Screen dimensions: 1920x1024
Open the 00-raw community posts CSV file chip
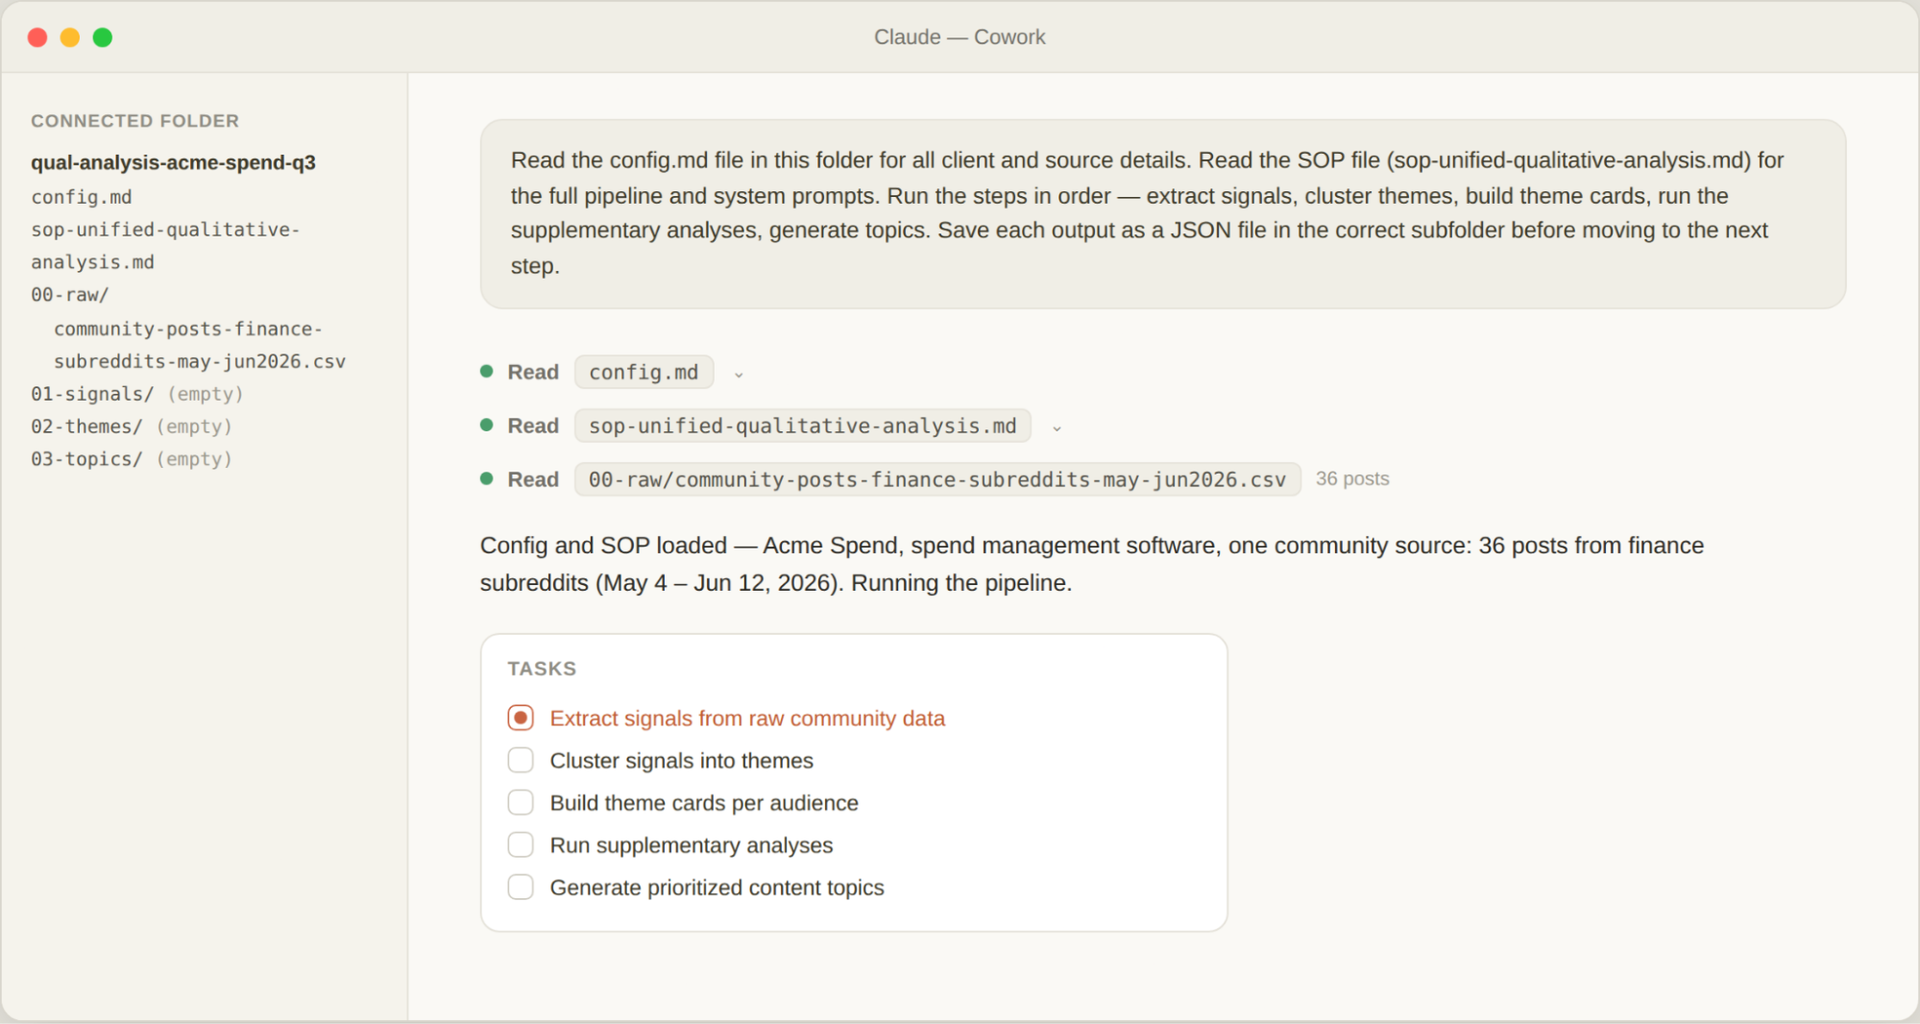click(x=938, y=479)
